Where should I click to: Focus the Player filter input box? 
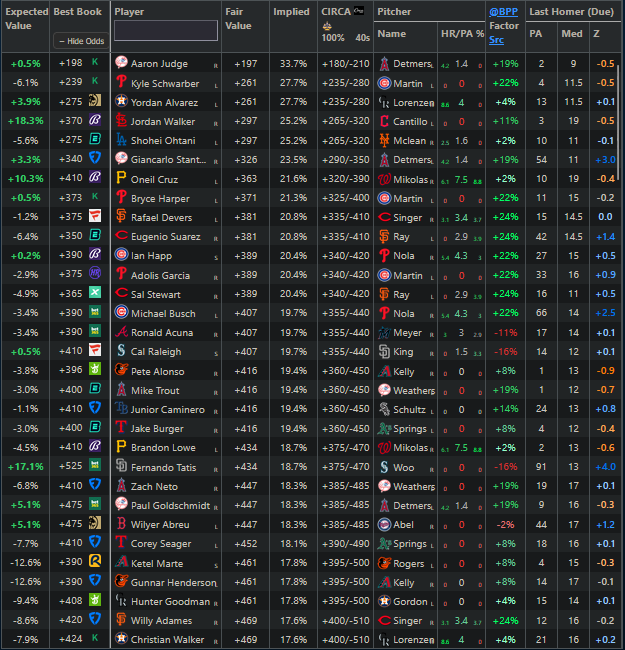166,31
